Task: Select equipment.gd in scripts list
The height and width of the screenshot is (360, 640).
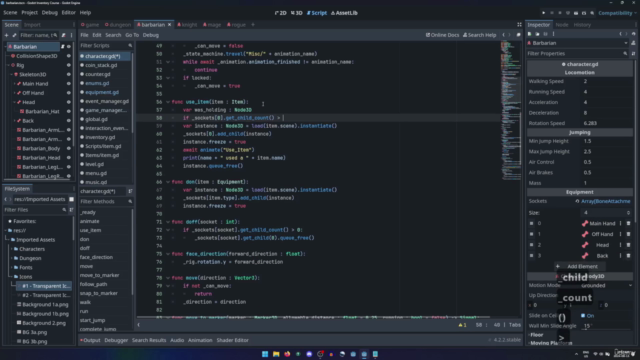Action: [102, 92]
